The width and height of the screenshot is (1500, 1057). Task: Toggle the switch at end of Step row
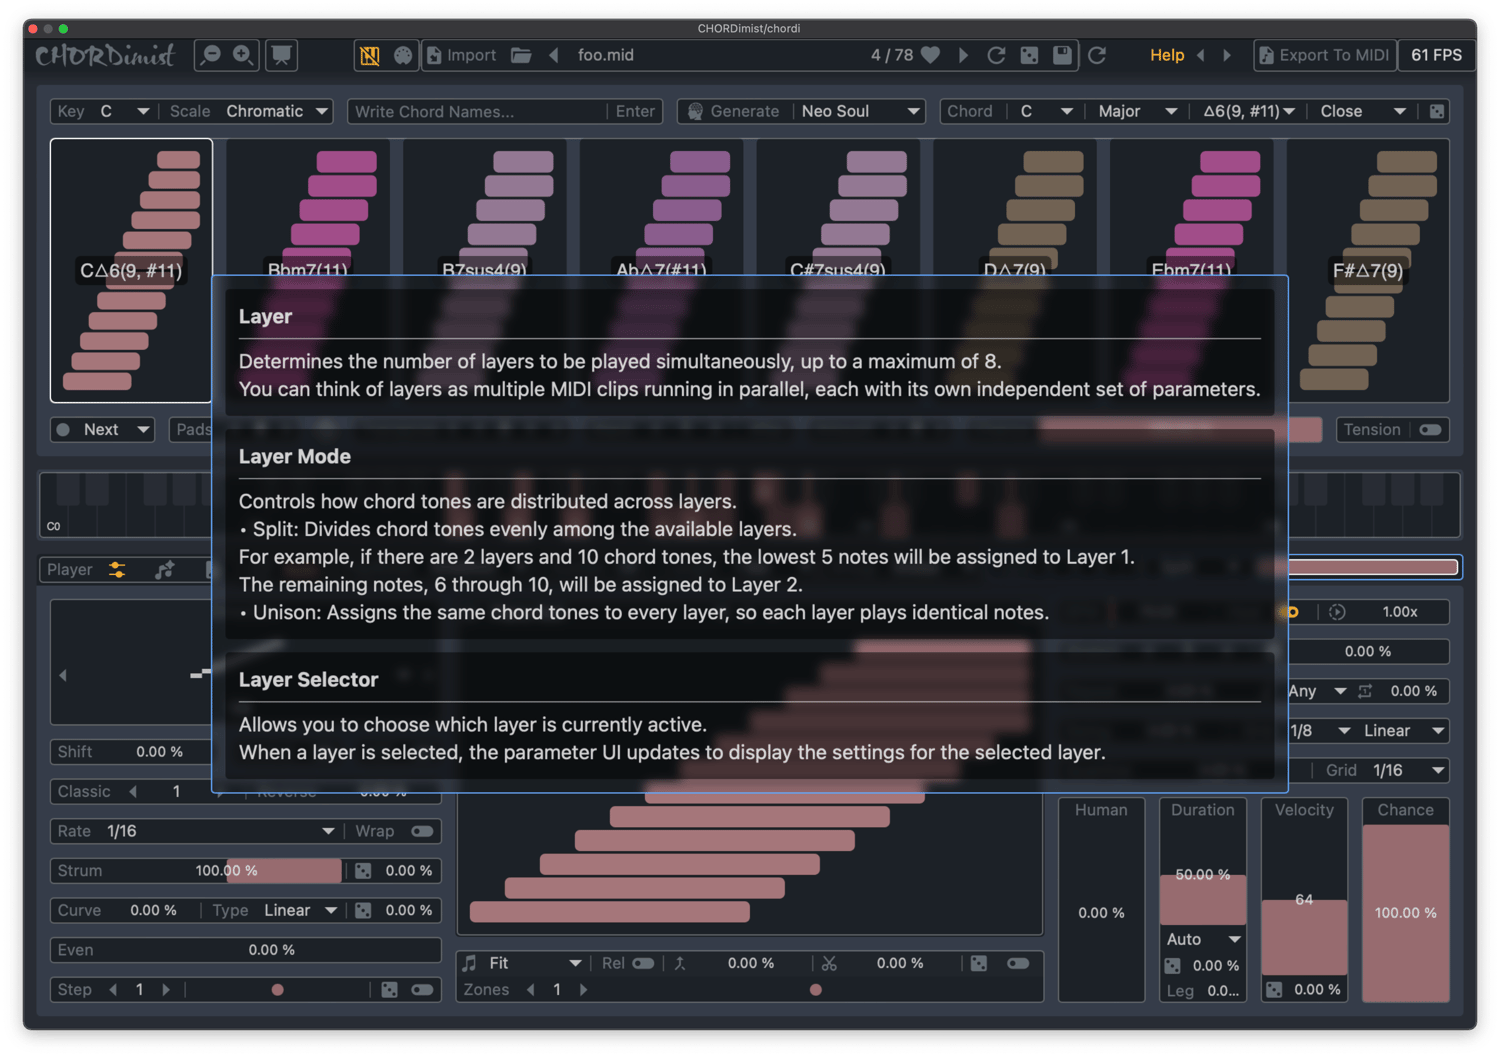tap(422, 989)
